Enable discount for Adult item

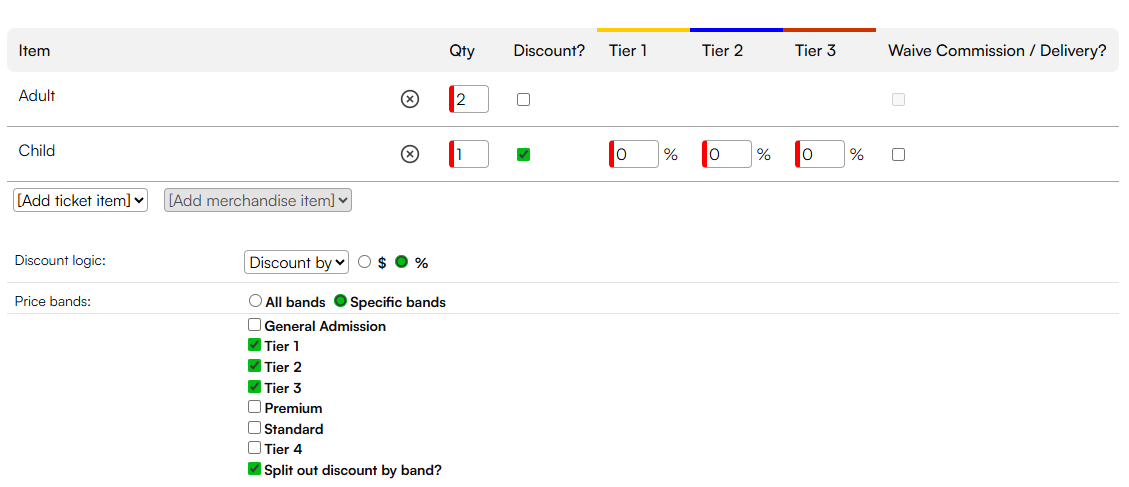point(523,99)
